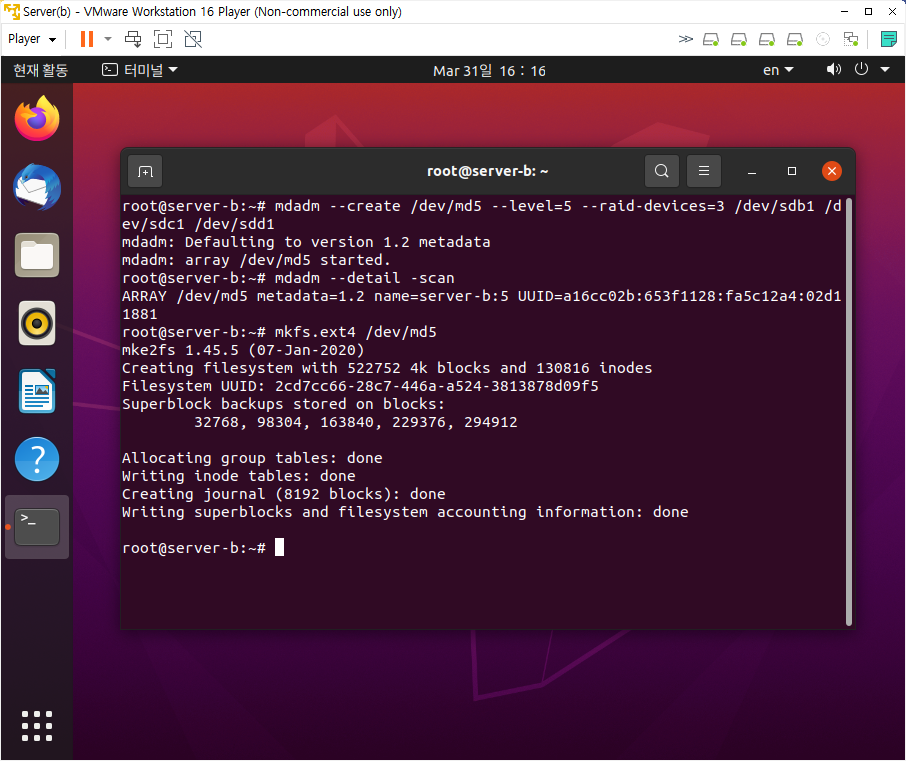Click the network adapter device icon
Viewport: 906px width, 761px height.
(851, 39)
